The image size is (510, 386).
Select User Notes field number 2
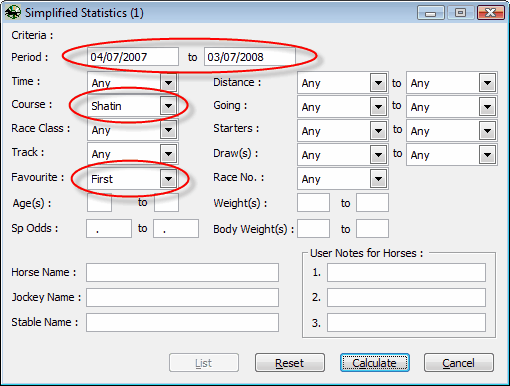tap(406, 297)
